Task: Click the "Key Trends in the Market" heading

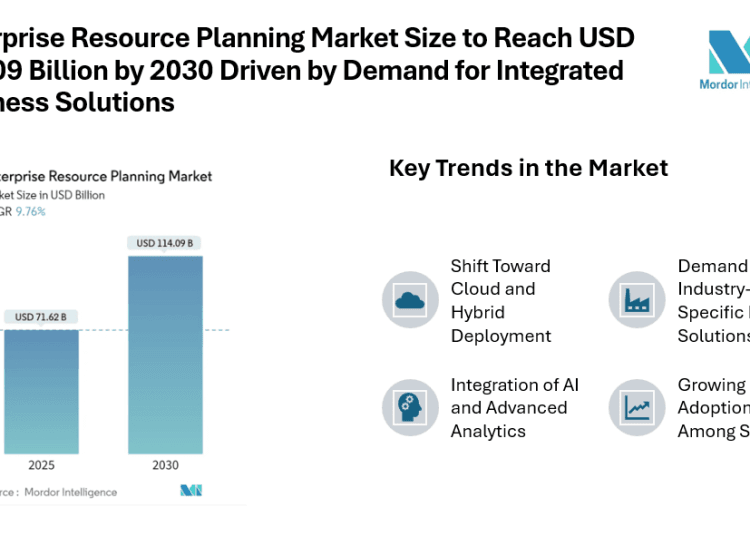Action: coord(528,168)
